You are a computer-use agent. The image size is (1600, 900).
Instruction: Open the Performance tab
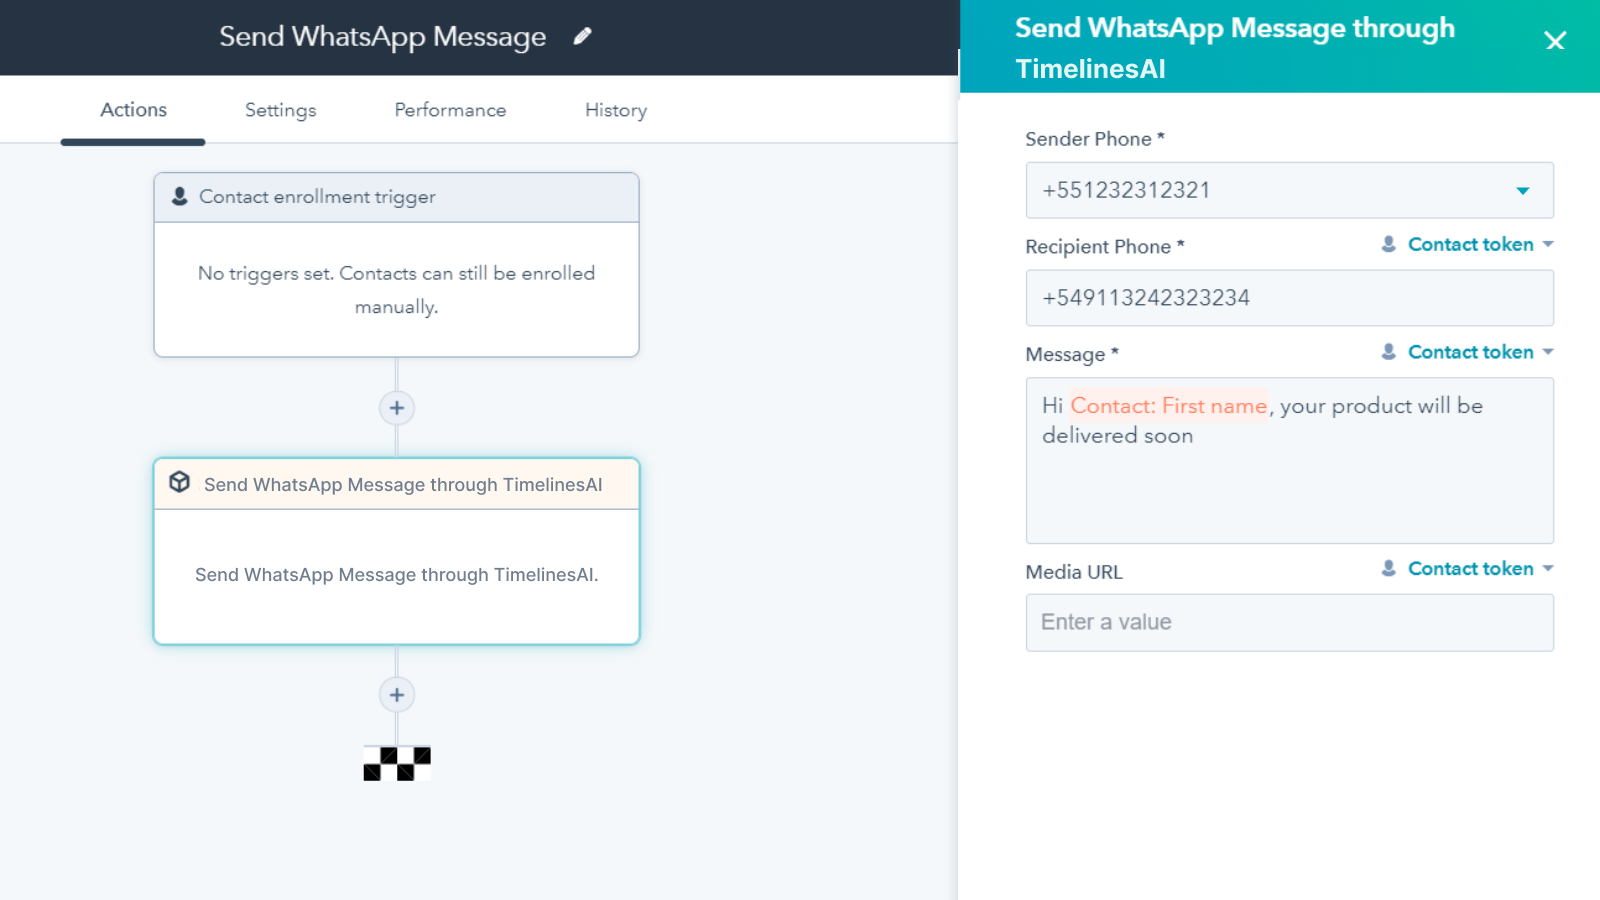pyautogui.click(x=450, y=110)
